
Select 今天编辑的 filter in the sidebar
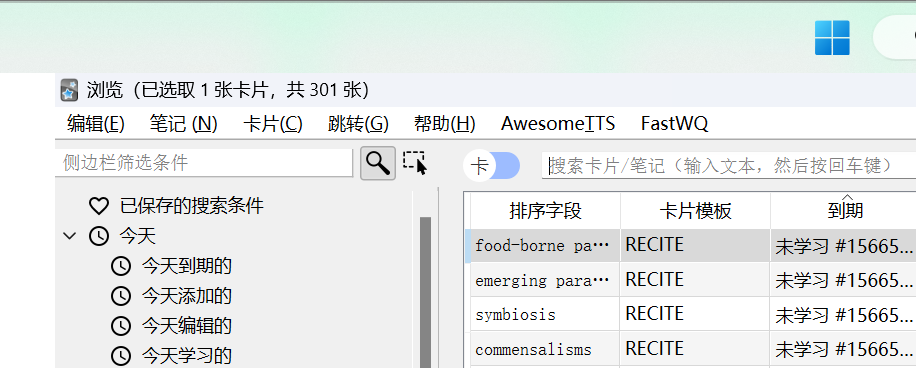coord(187,325)
